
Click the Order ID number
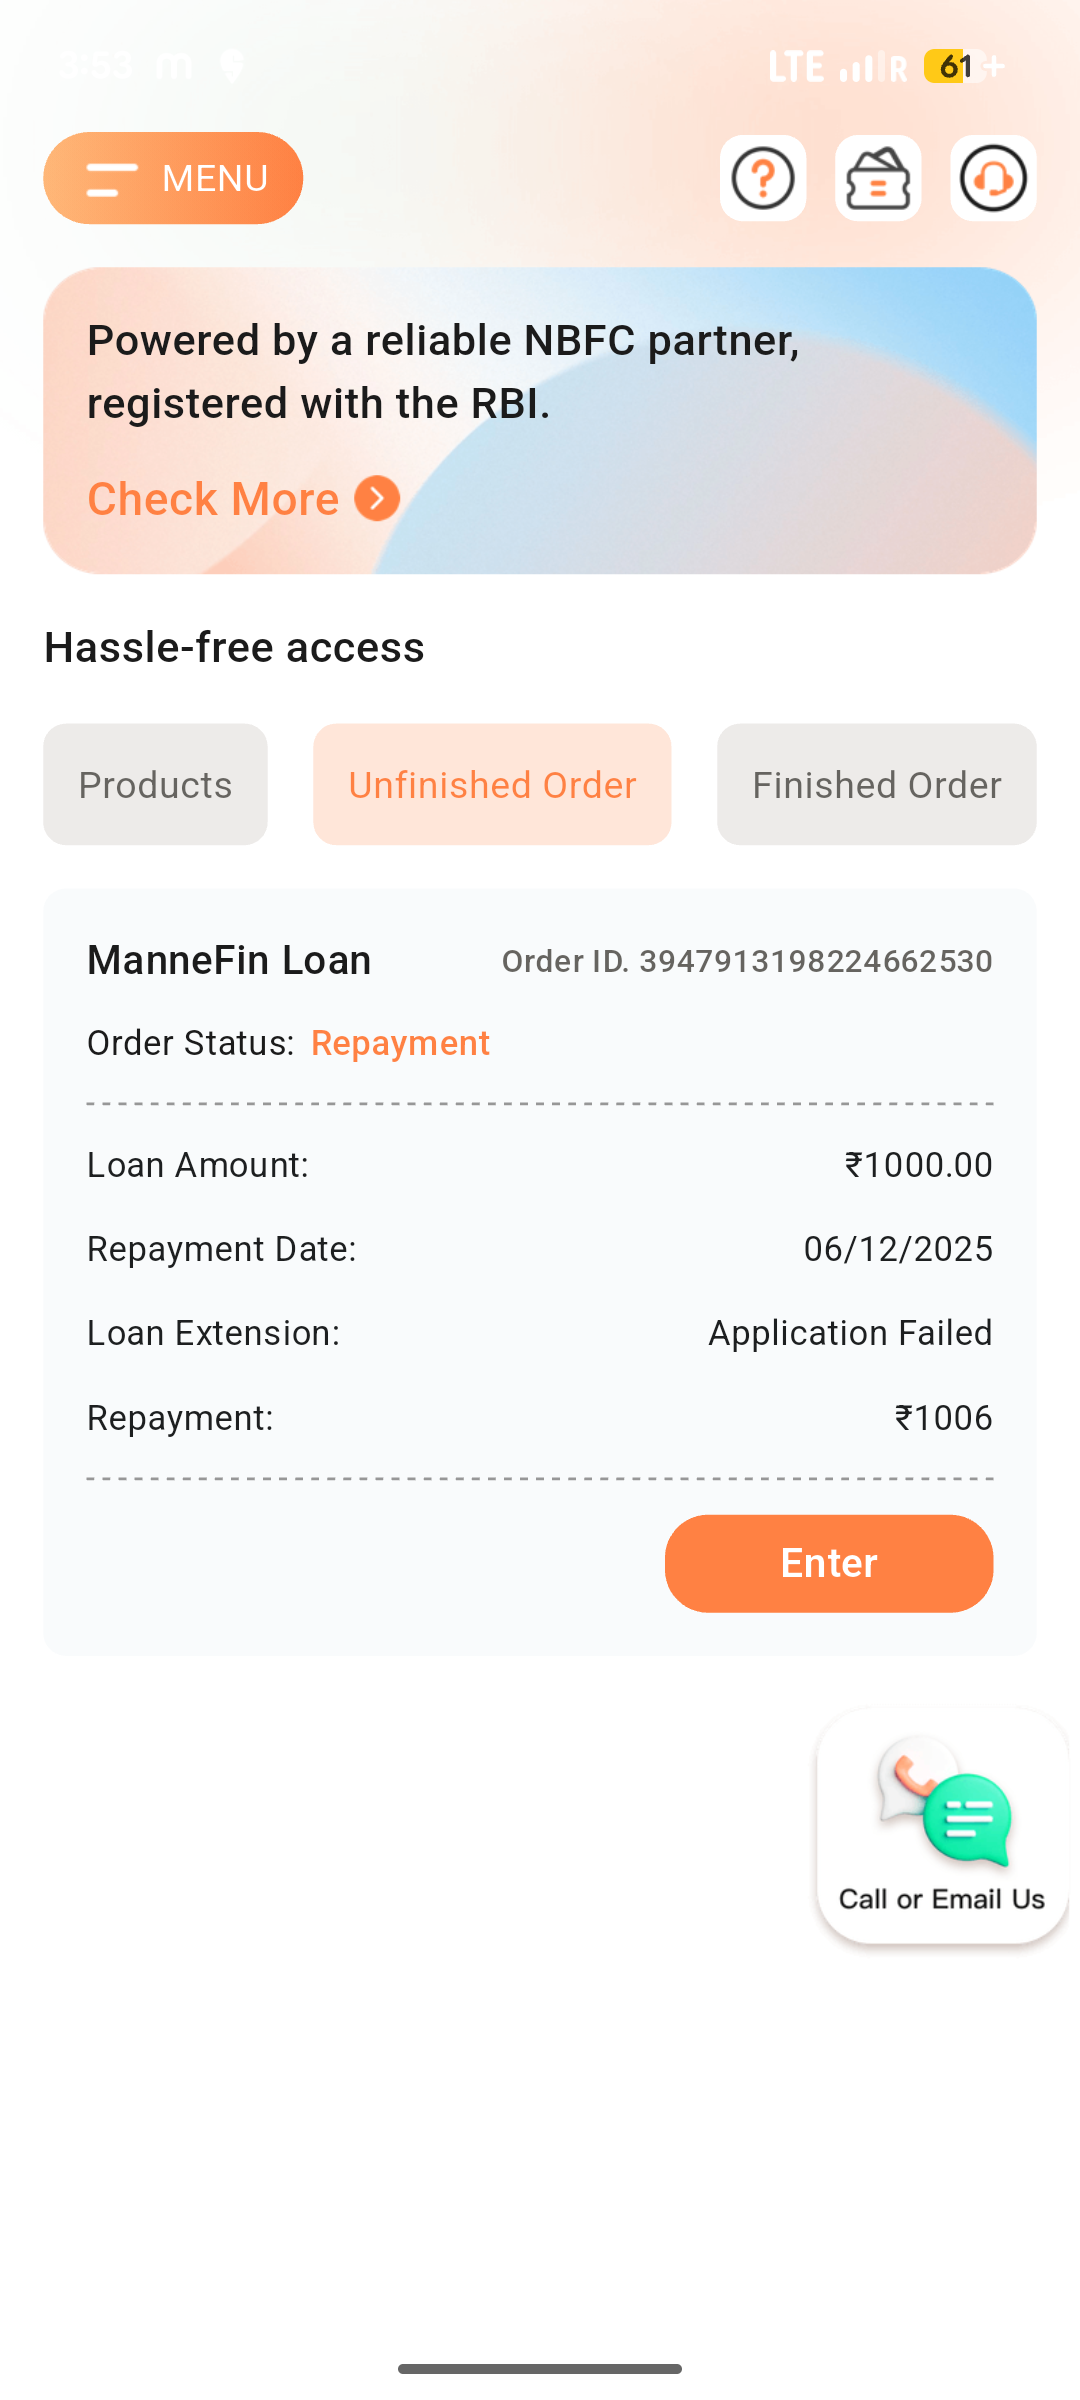815,961
